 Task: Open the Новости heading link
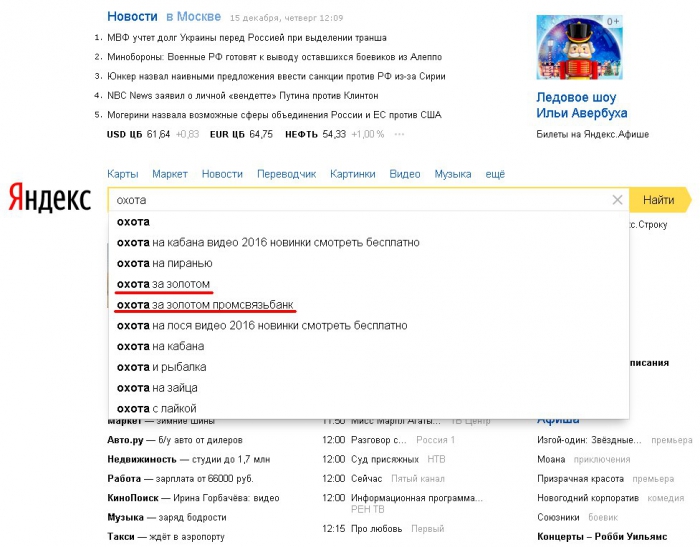[x=132, y=17]
